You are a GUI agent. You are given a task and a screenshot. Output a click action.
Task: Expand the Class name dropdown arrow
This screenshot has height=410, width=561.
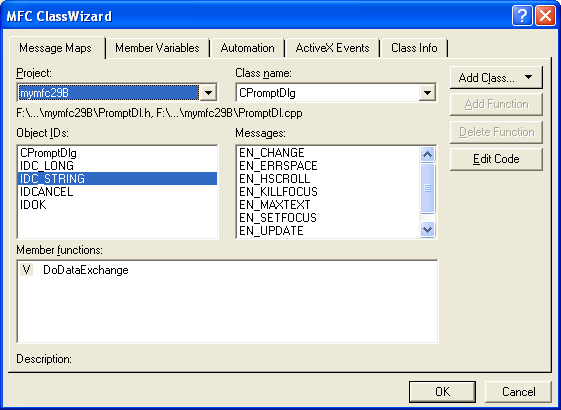click(427, 93)
